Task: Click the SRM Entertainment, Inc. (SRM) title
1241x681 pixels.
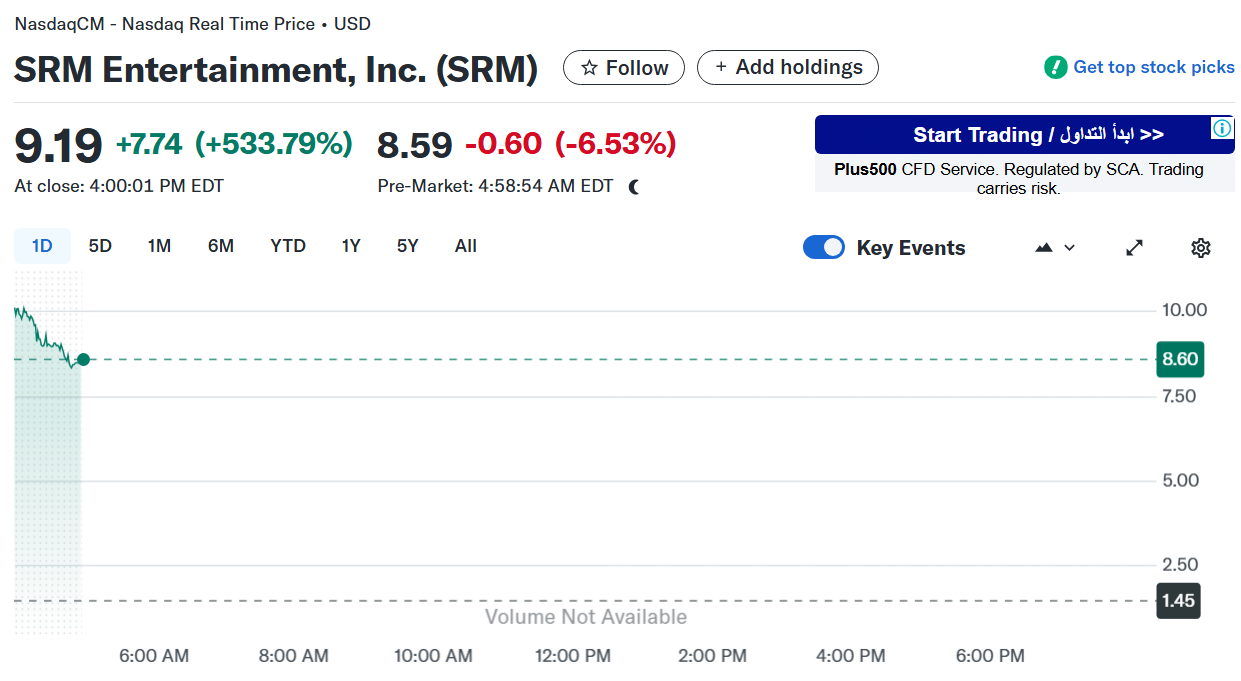Action: coord(276,69)
